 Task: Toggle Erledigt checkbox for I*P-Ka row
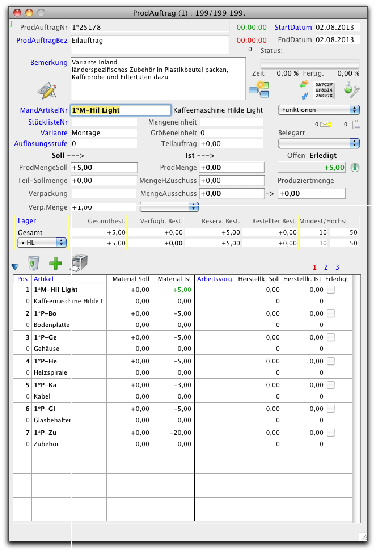tap(331, 385)
